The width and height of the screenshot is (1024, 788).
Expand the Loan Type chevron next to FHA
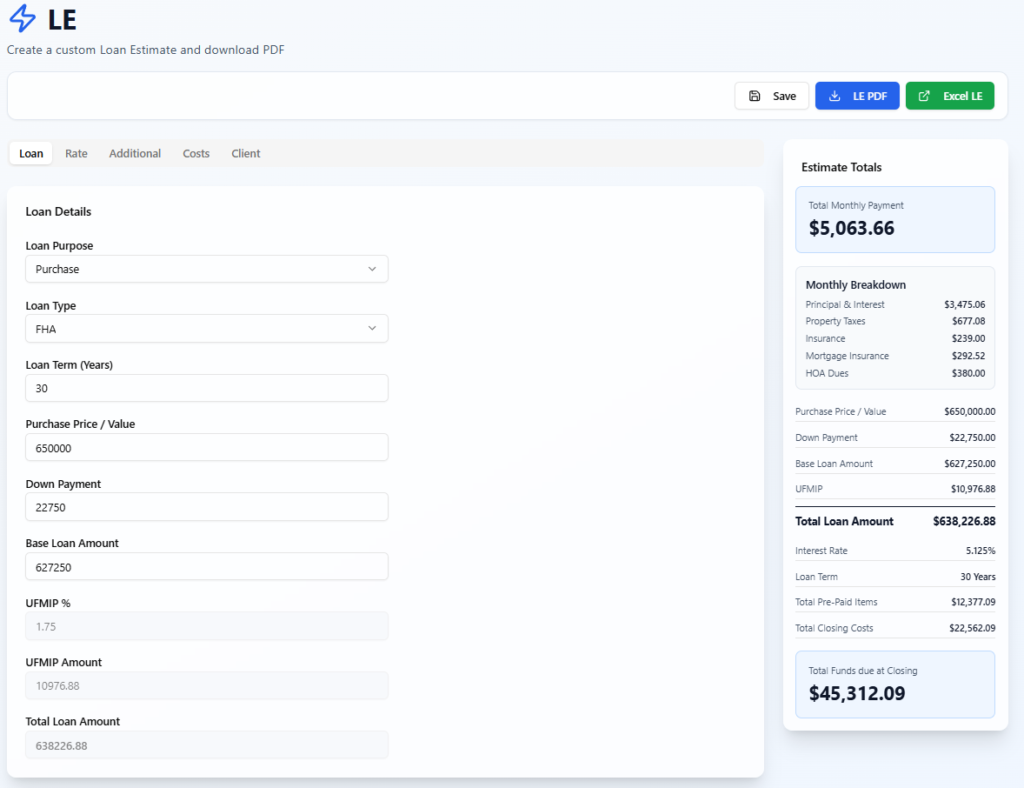click(x=372, y=328)
